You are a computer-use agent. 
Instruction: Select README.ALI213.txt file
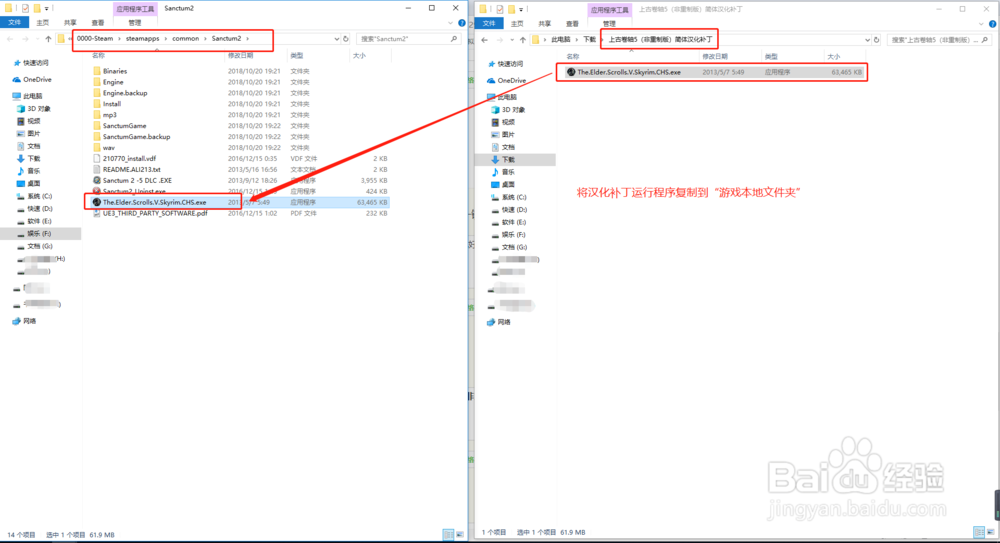point(131,169)
